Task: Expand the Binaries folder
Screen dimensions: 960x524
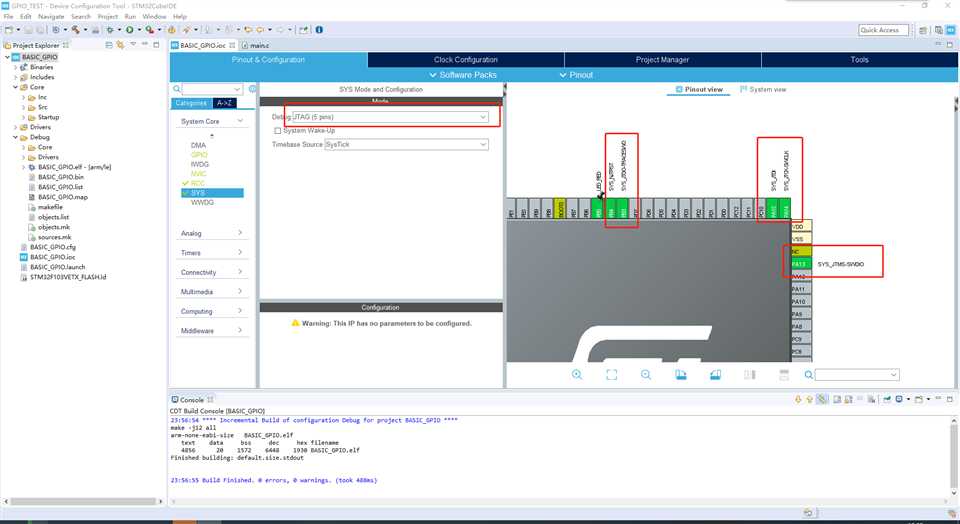Action: (x=17, y=67)
